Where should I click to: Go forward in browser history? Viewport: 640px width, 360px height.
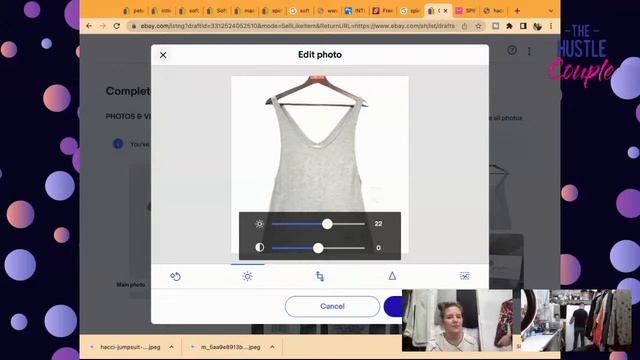[x=103, y=26]
